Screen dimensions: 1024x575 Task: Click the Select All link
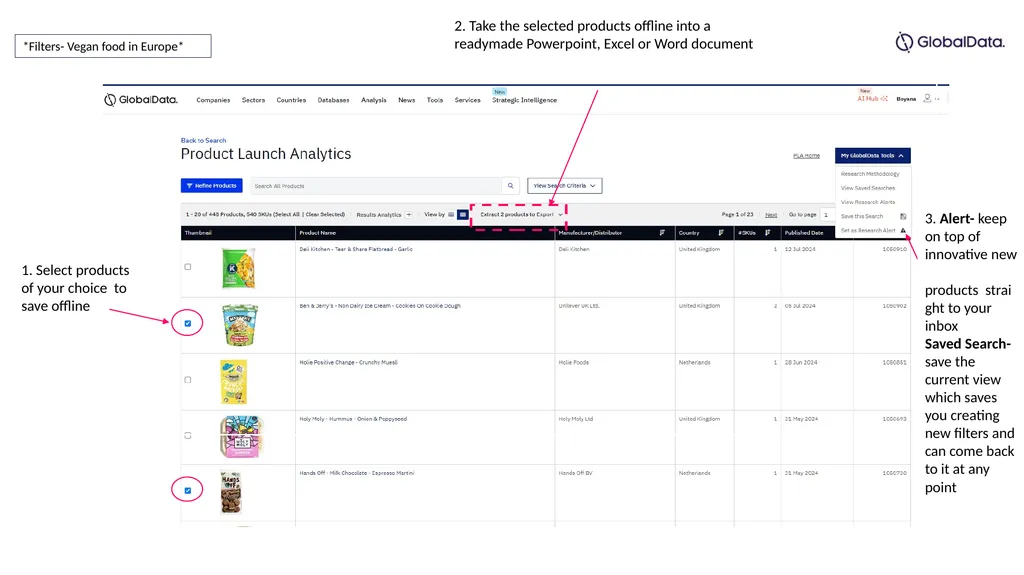(x=287, y=214)
